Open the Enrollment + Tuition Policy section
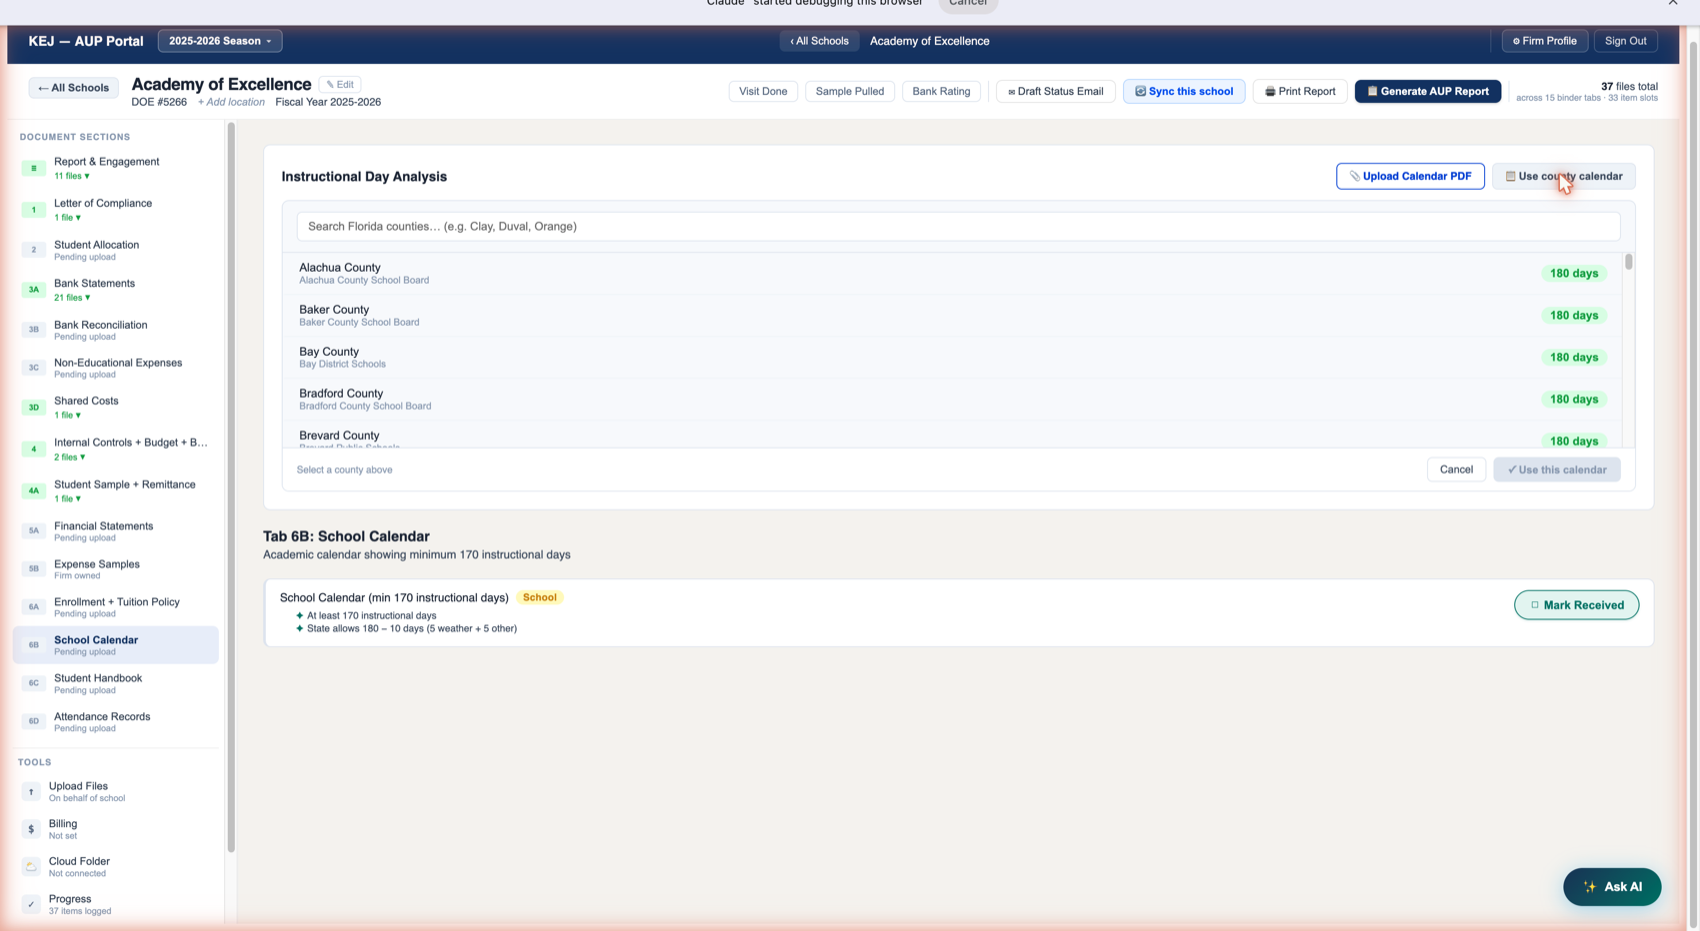Screen dimensions: 1700x931 click(x=116, y=607)
